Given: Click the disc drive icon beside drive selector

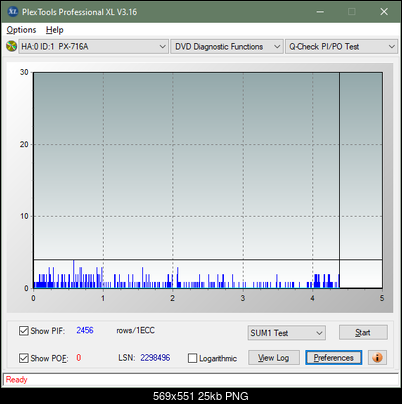Looking at the screenshot, I should pos(11,46).
